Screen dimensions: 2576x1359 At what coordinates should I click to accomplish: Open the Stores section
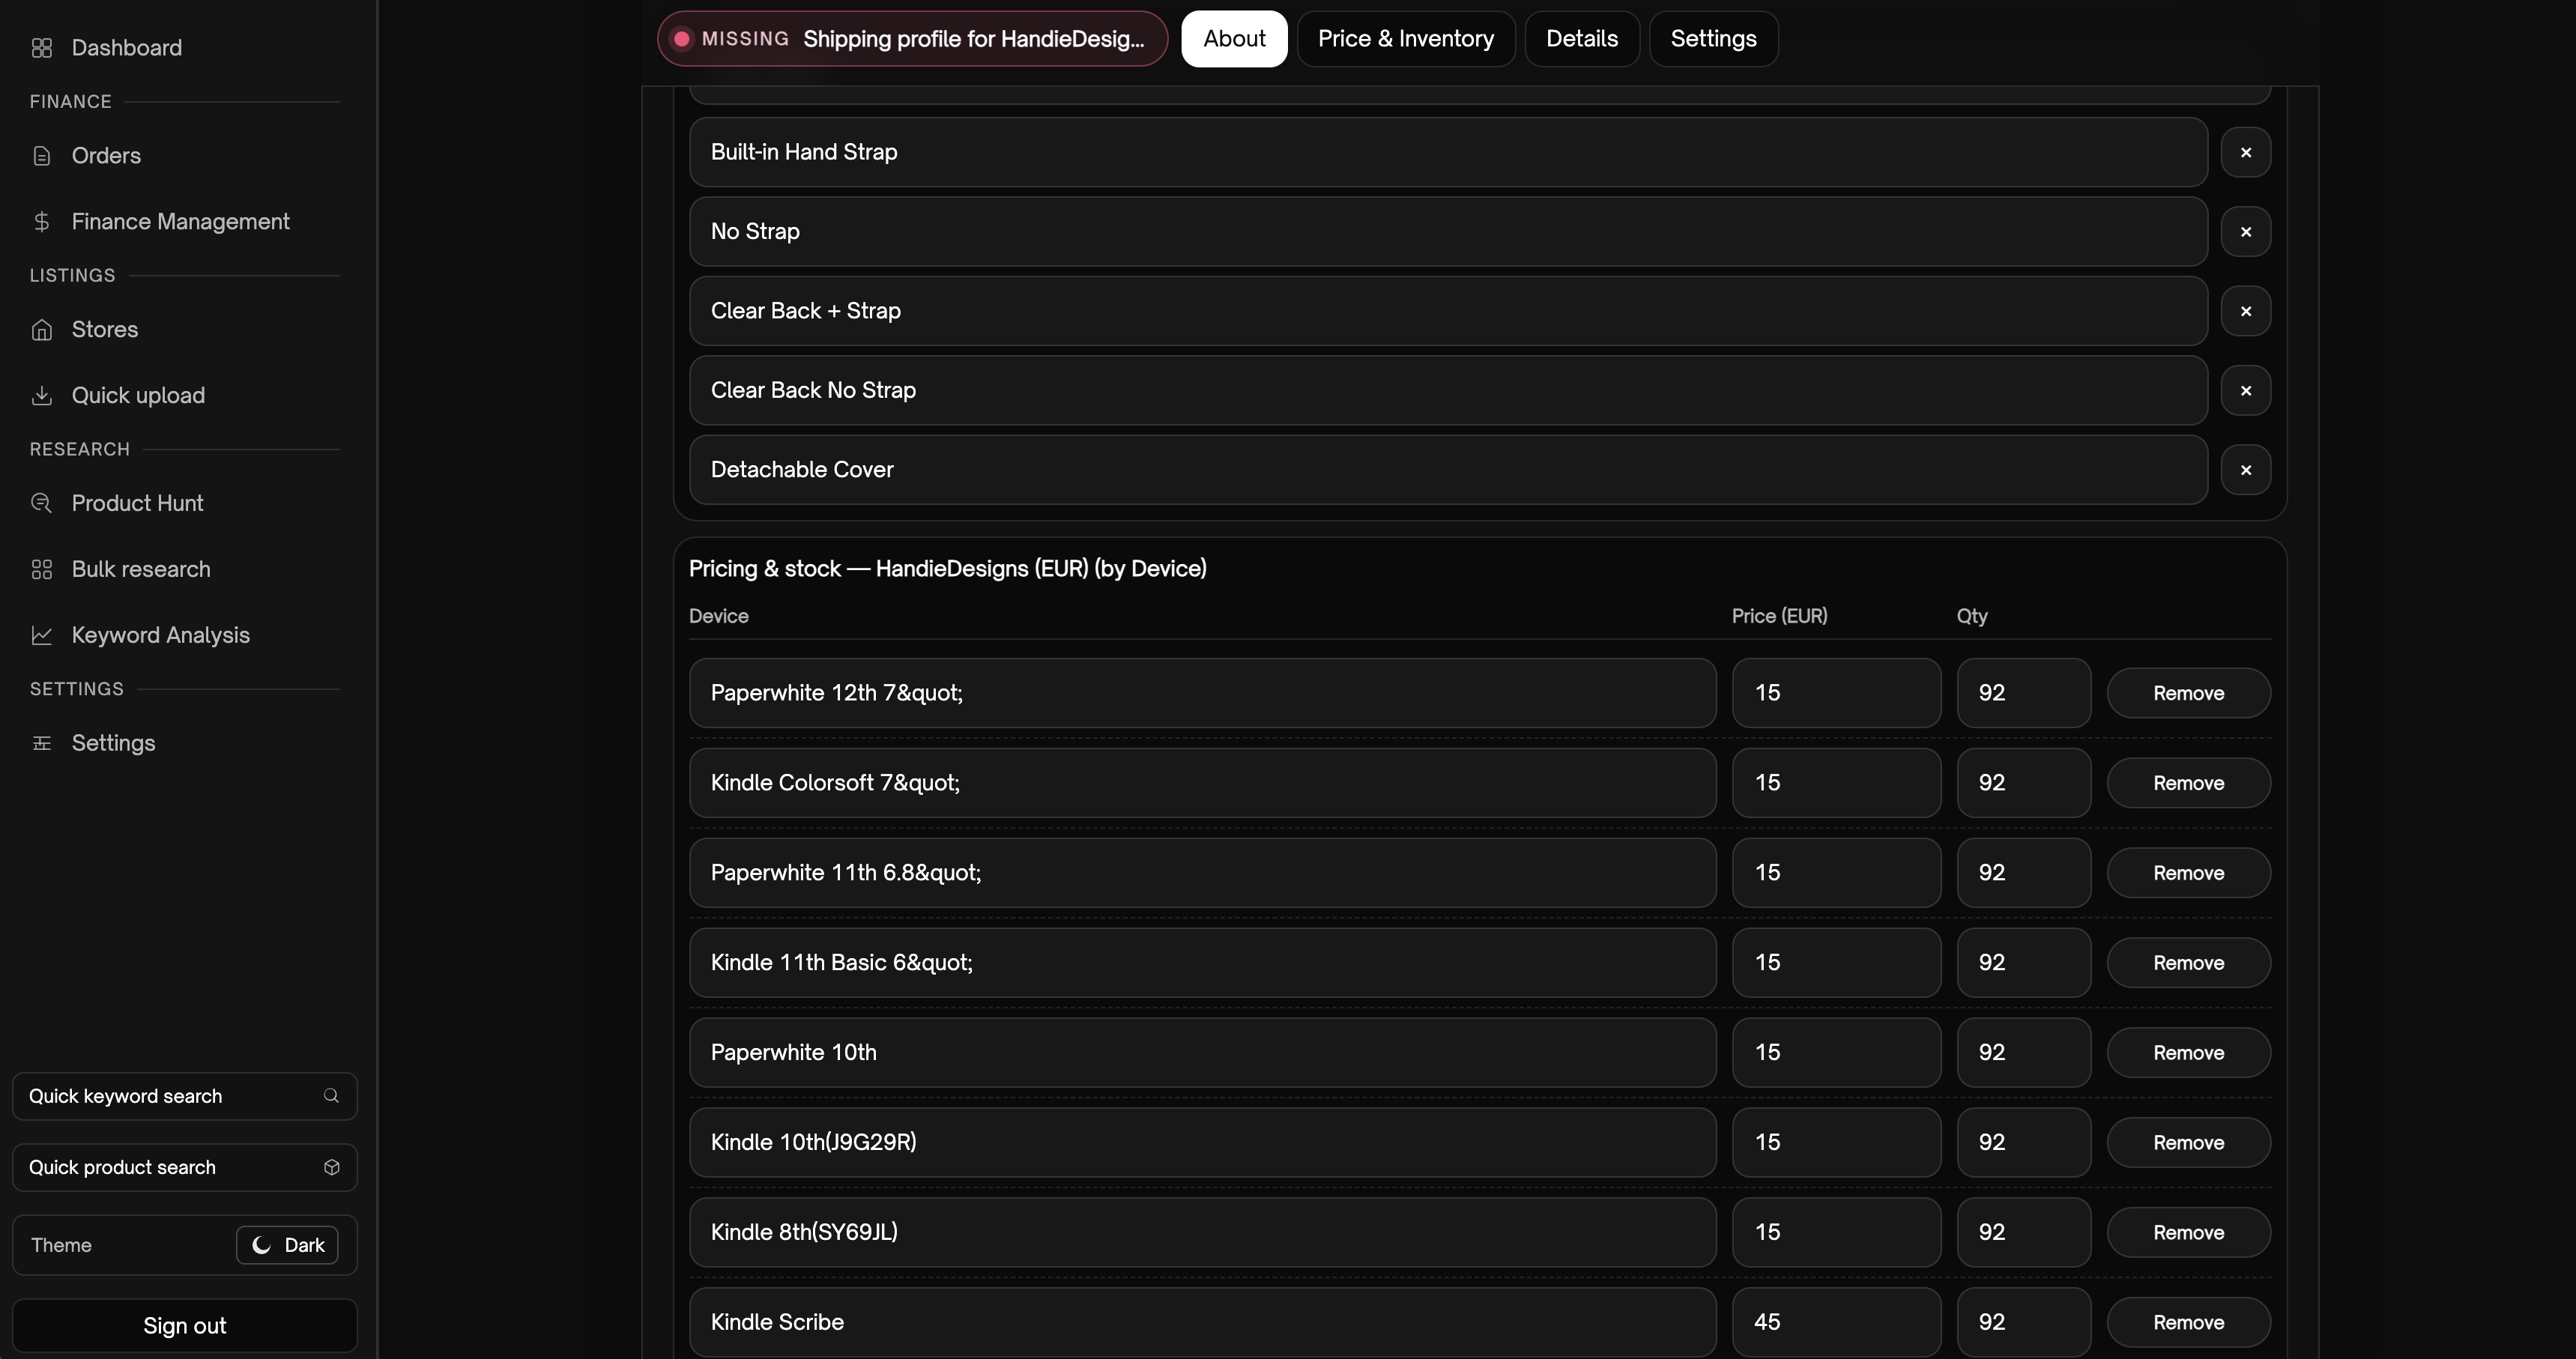click(x=105, y=329)
